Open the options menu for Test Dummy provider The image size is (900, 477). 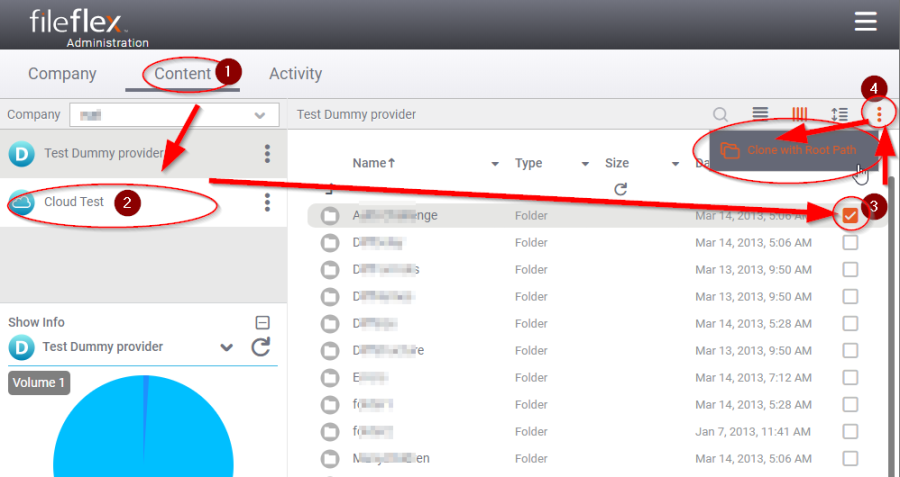(x=267, y=154)
